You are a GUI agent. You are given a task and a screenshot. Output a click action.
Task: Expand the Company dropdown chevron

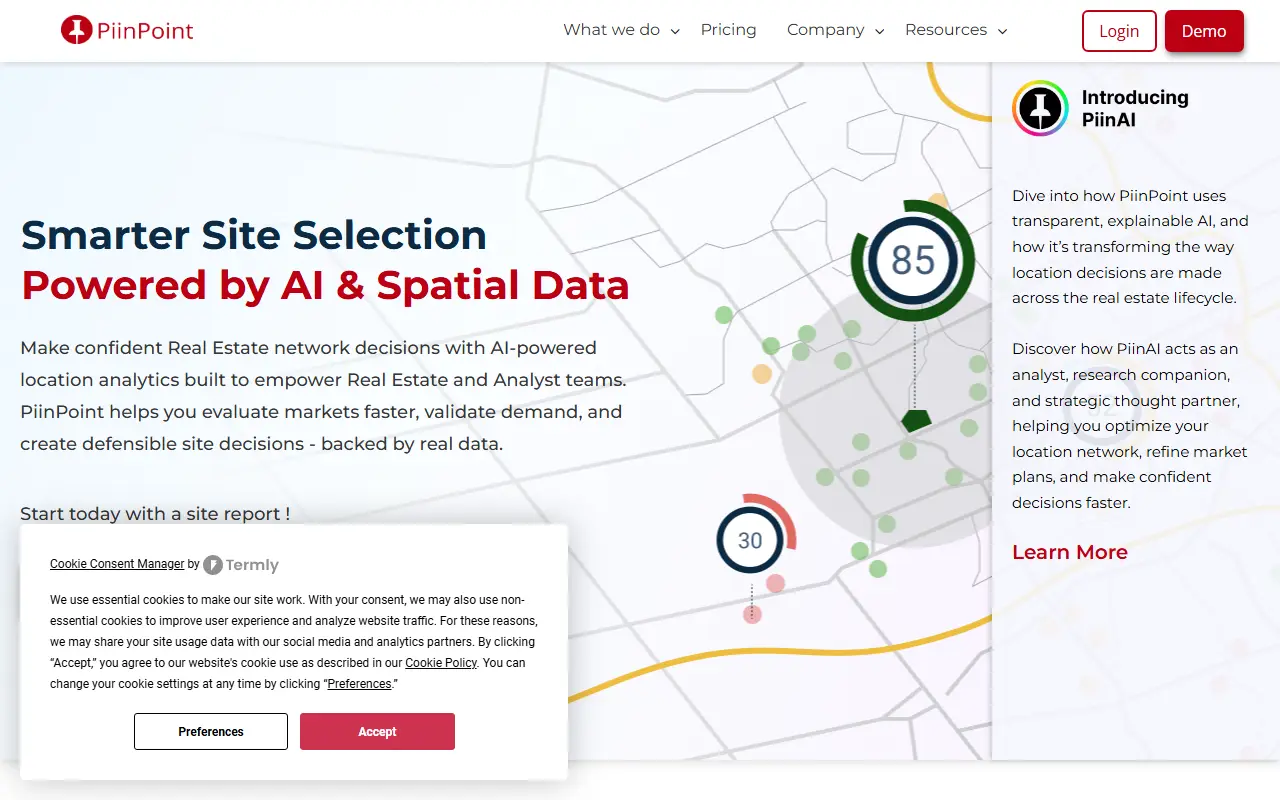pyautogui.click(x=879, y=32)
